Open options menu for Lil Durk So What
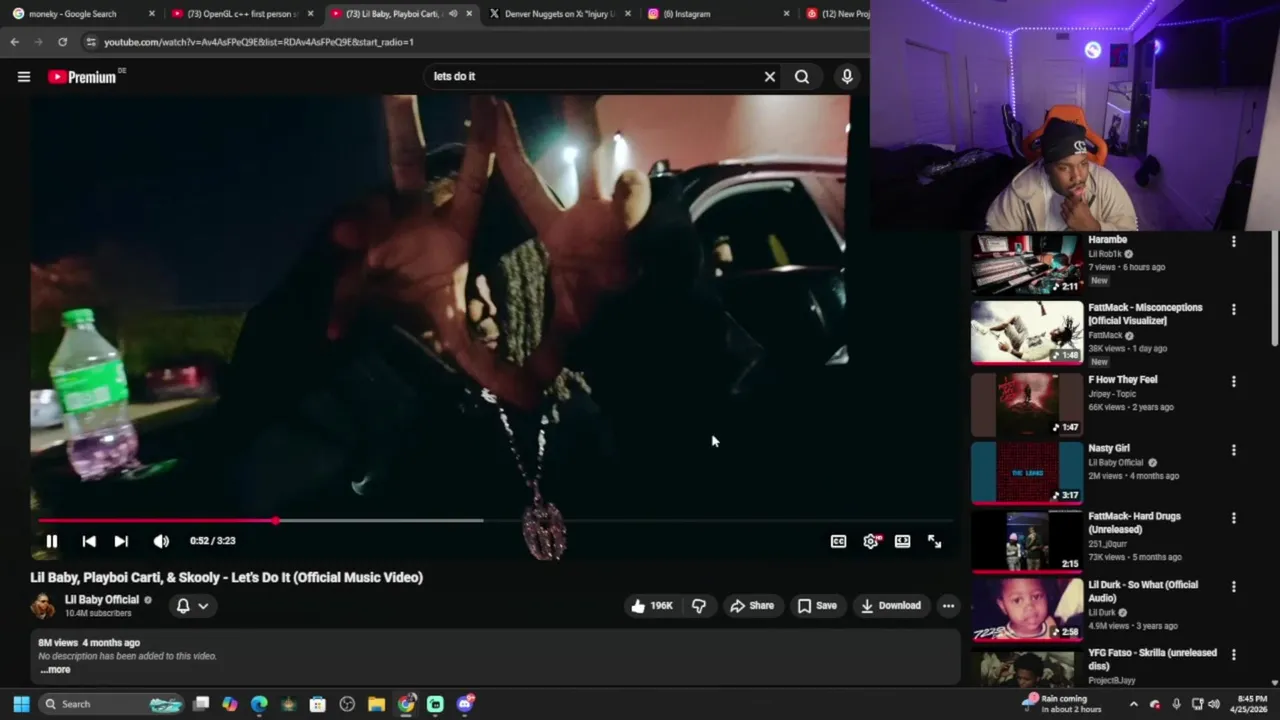Image resolution: width=1280 pixels, height=720 pixels. [1233, 586]
